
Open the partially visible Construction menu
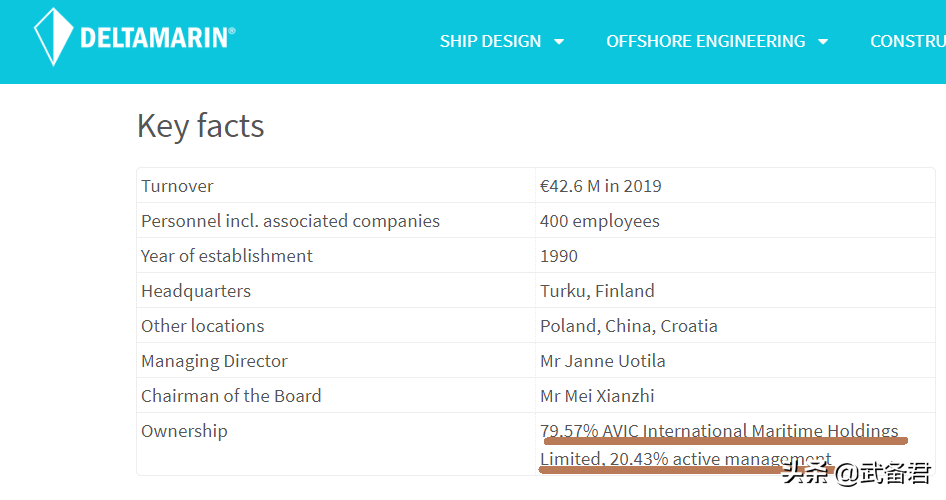coord(907,41)
